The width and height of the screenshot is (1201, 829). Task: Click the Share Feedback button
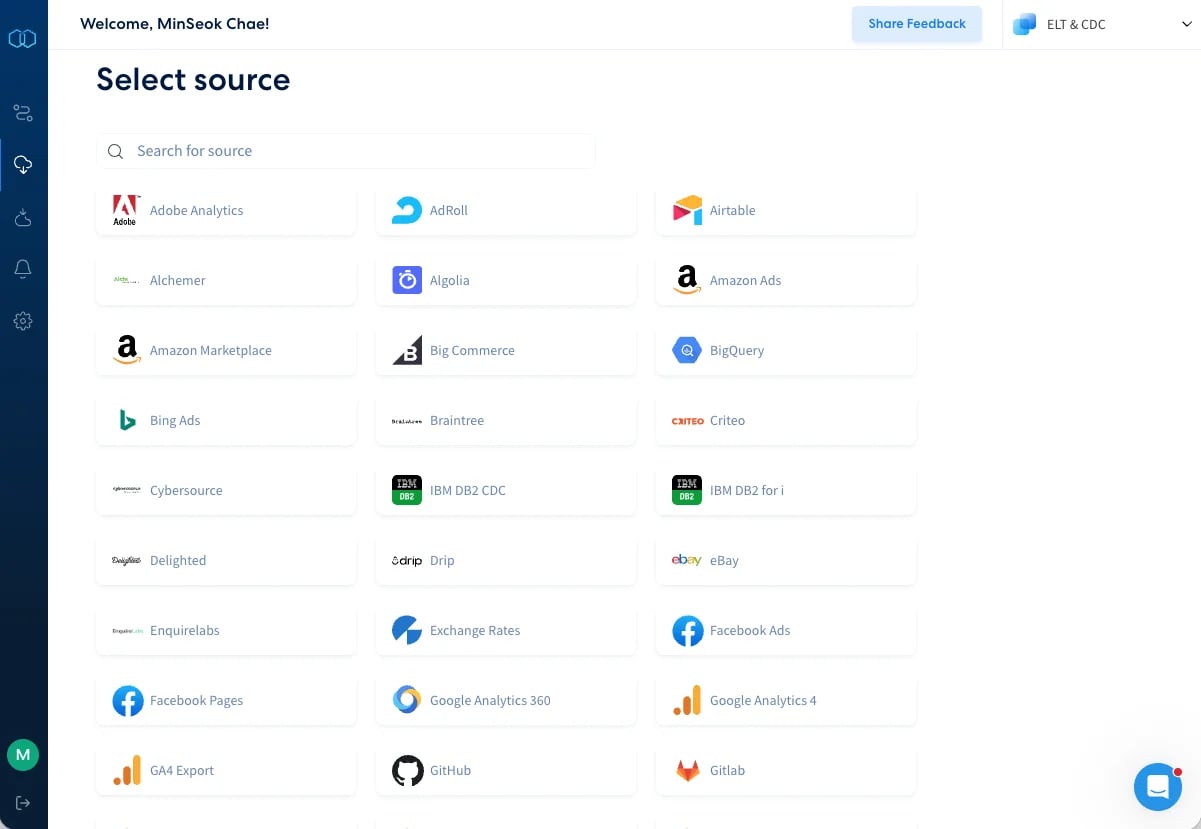[x=917, y=24]
